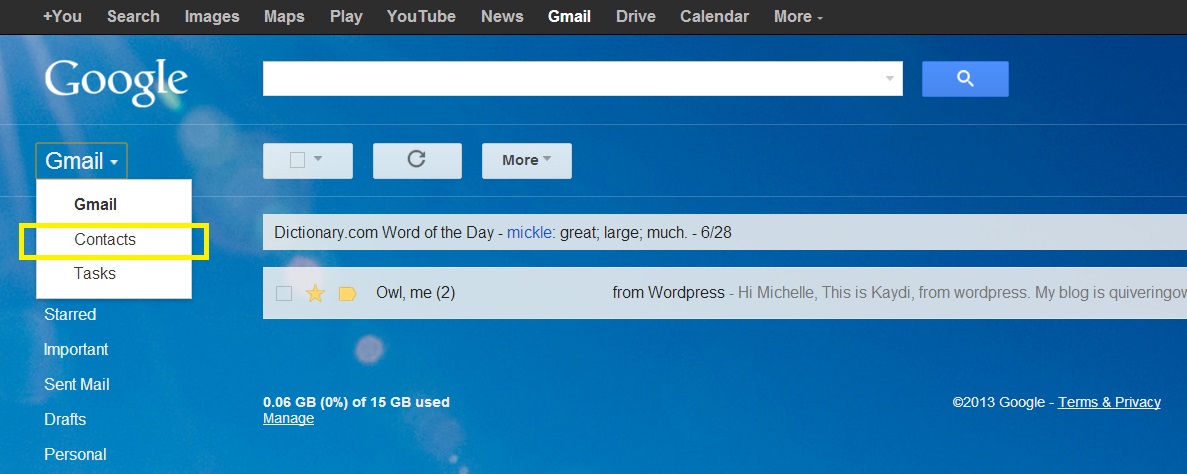Open the Terms & Privacy link

click(1109, 402)
